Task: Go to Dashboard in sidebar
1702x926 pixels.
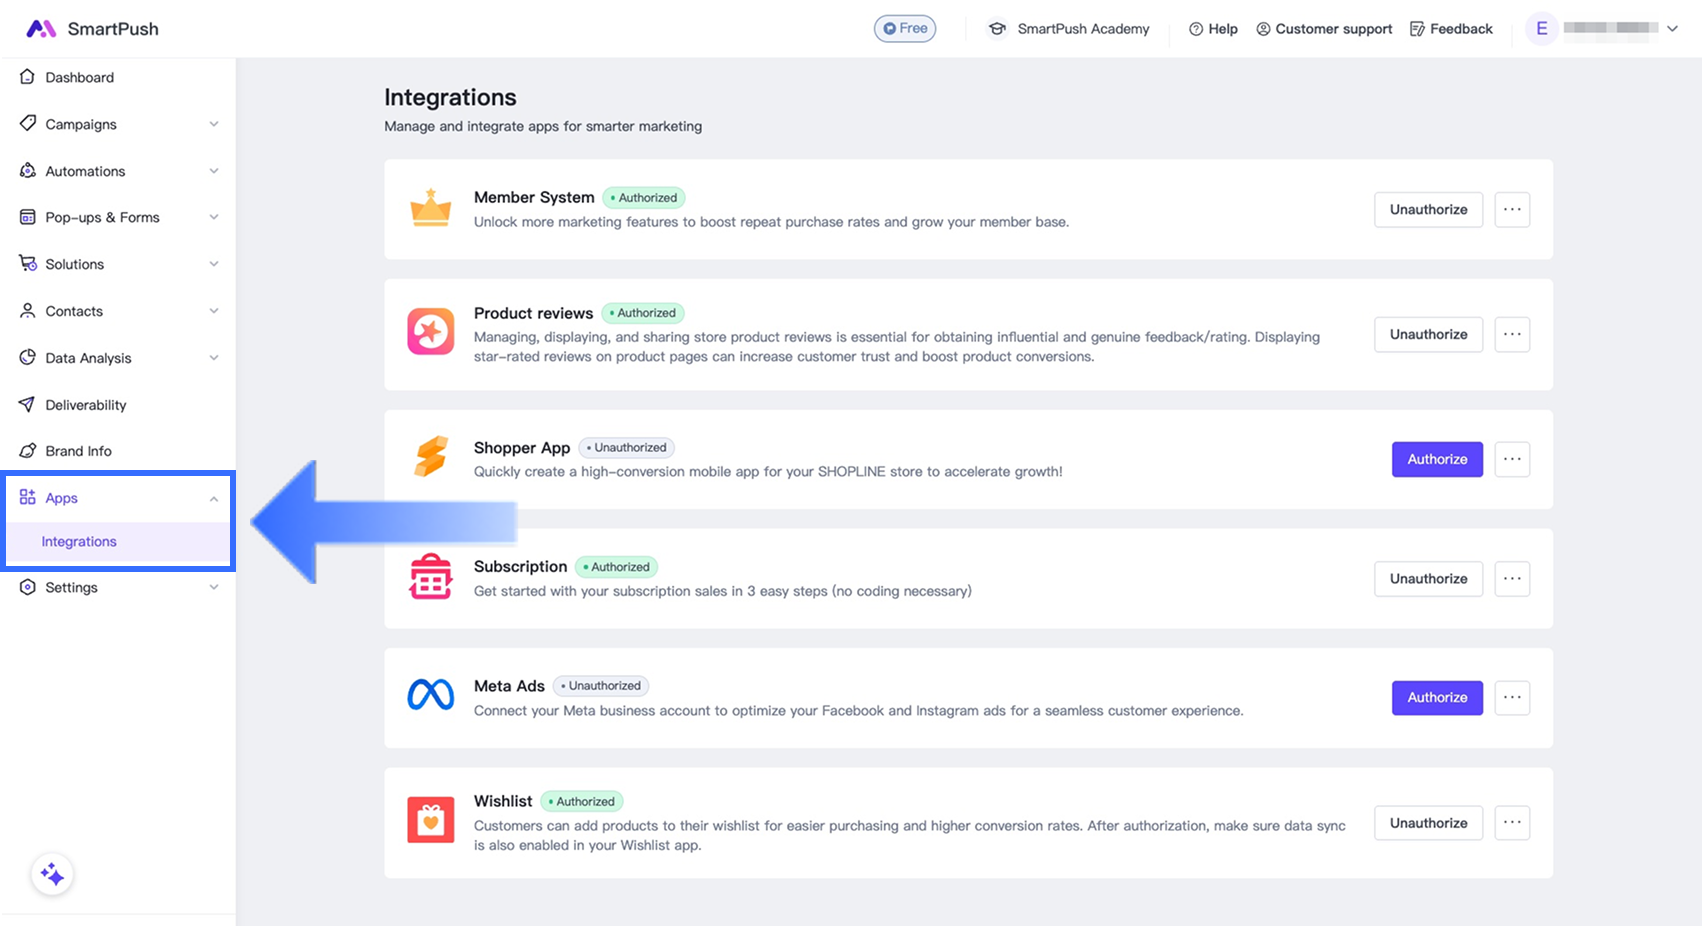Action: click(79, 77)
